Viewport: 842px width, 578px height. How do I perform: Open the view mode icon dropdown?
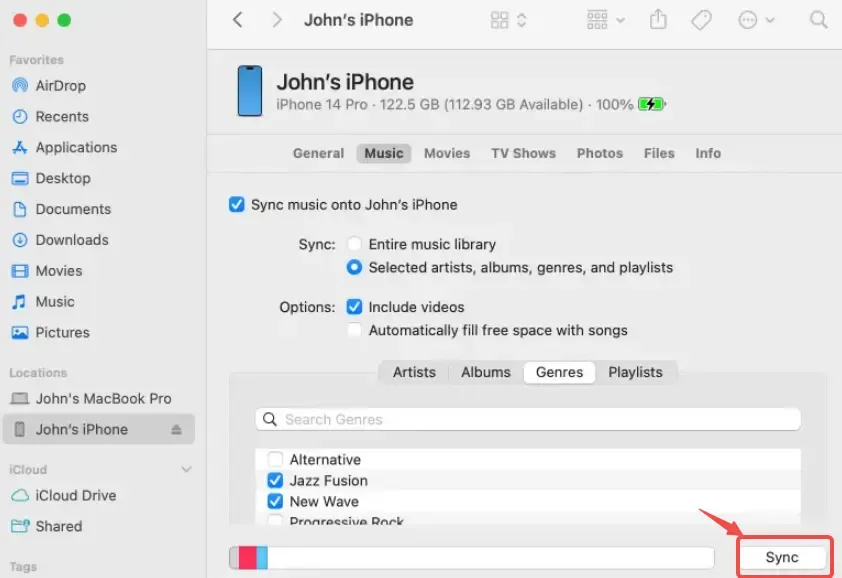tap(509, 20)
